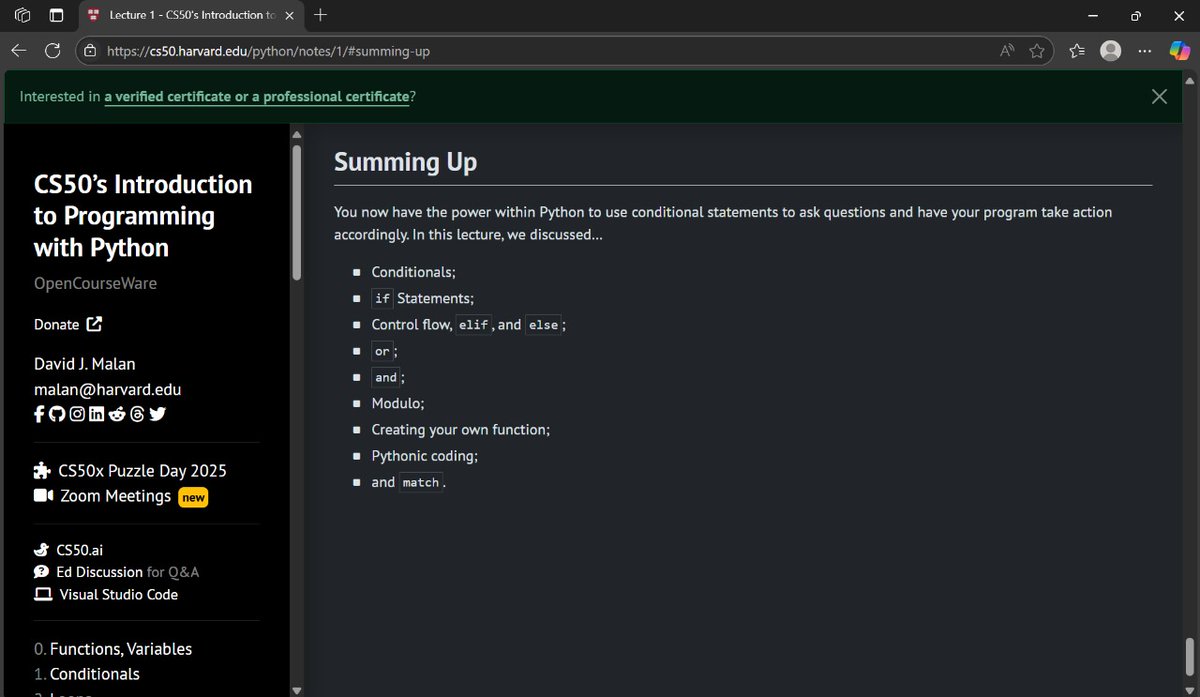The height and width of the screenshot is (697, 1200).
Task: Open the verified certificate or professional certificate link
Action: pos(257,96)
